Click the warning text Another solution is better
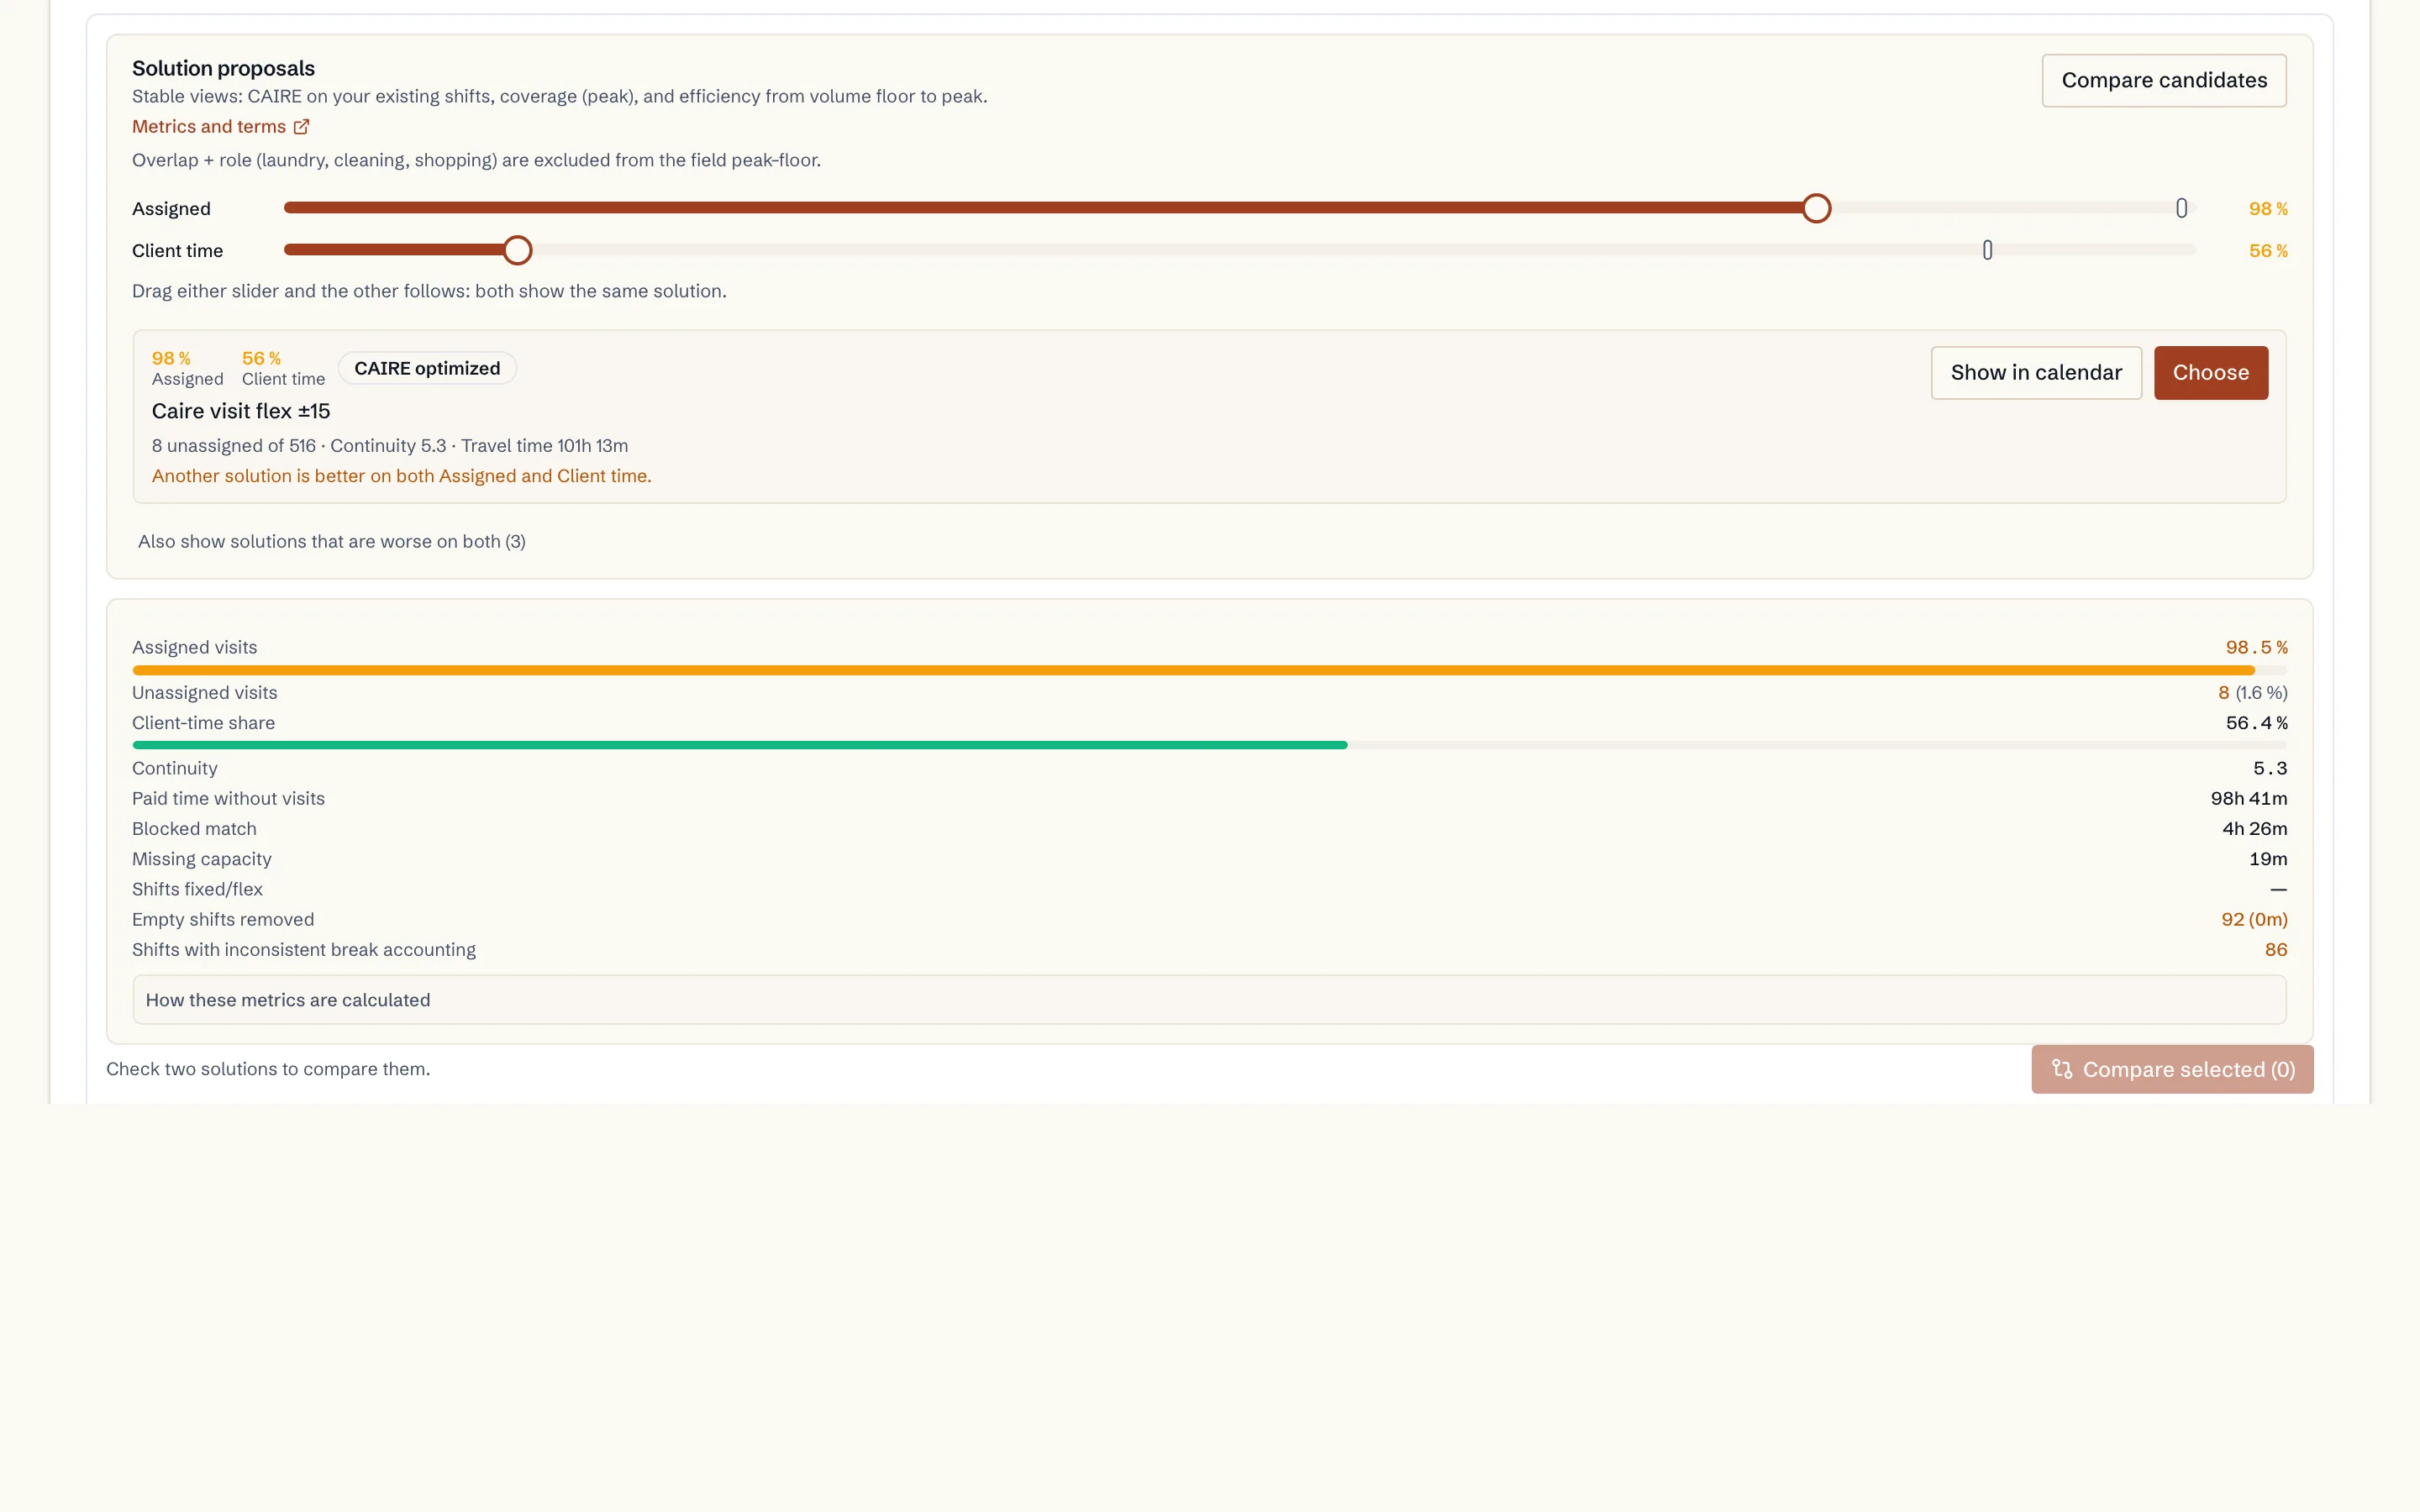 click(401, 476)
